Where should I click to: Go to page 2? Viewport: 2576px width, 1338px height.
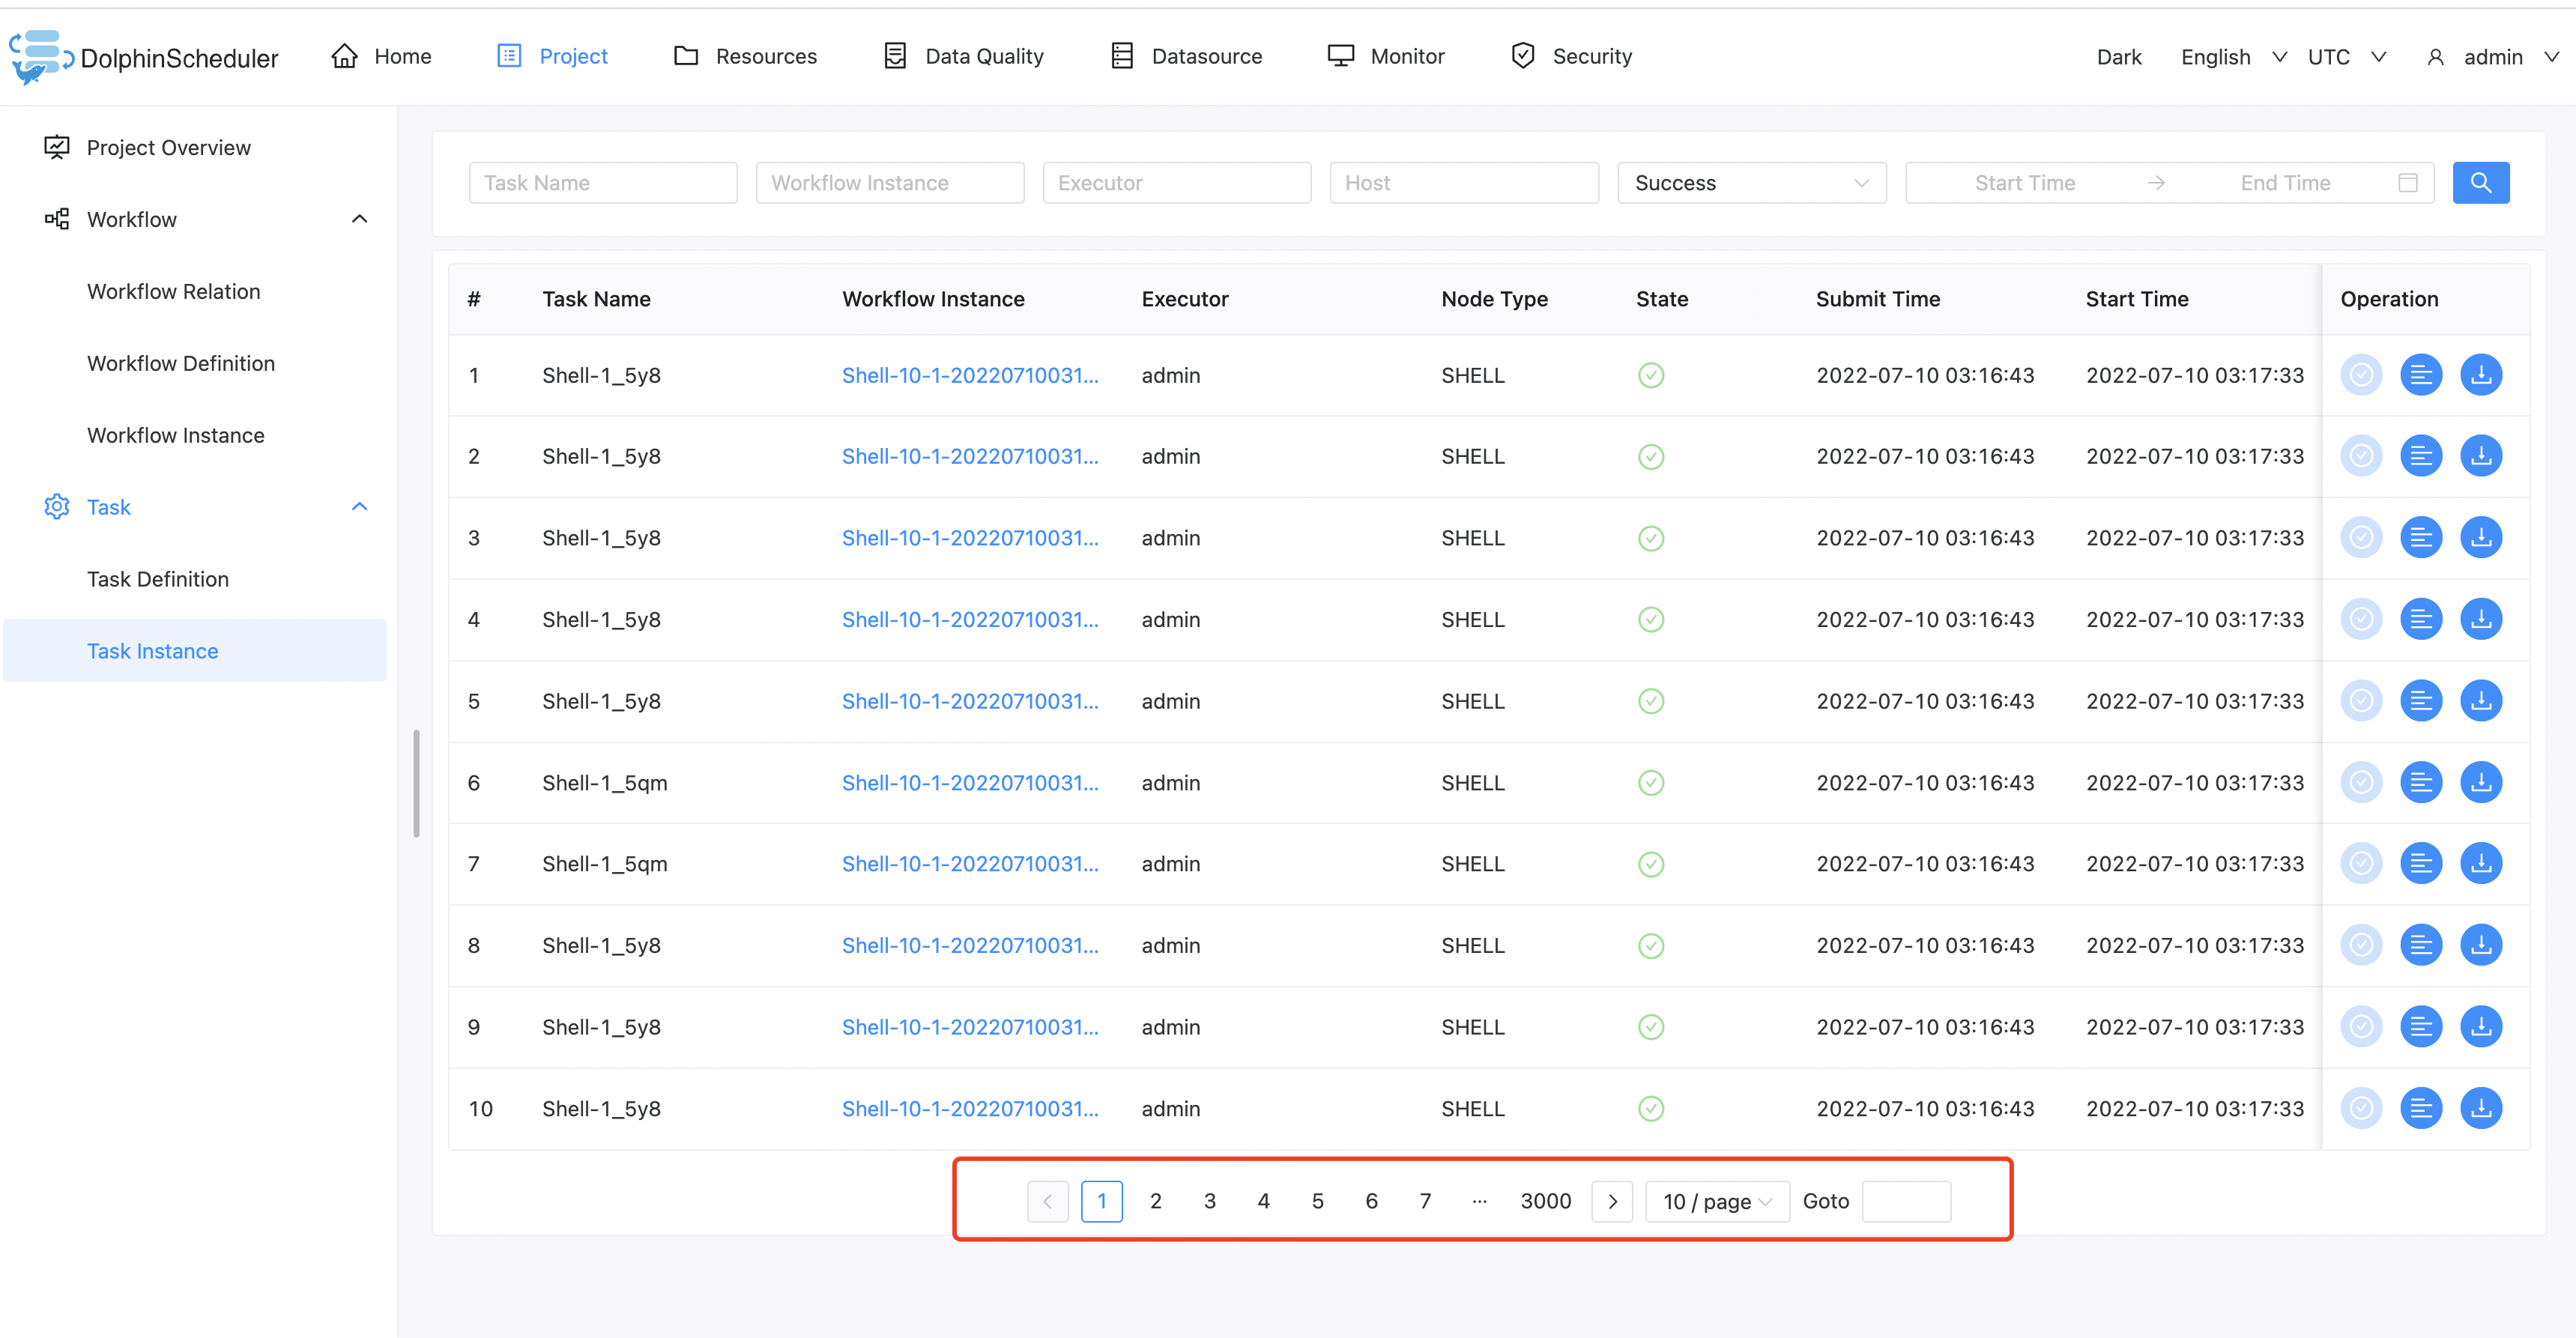click(x=1155, y=1201)
